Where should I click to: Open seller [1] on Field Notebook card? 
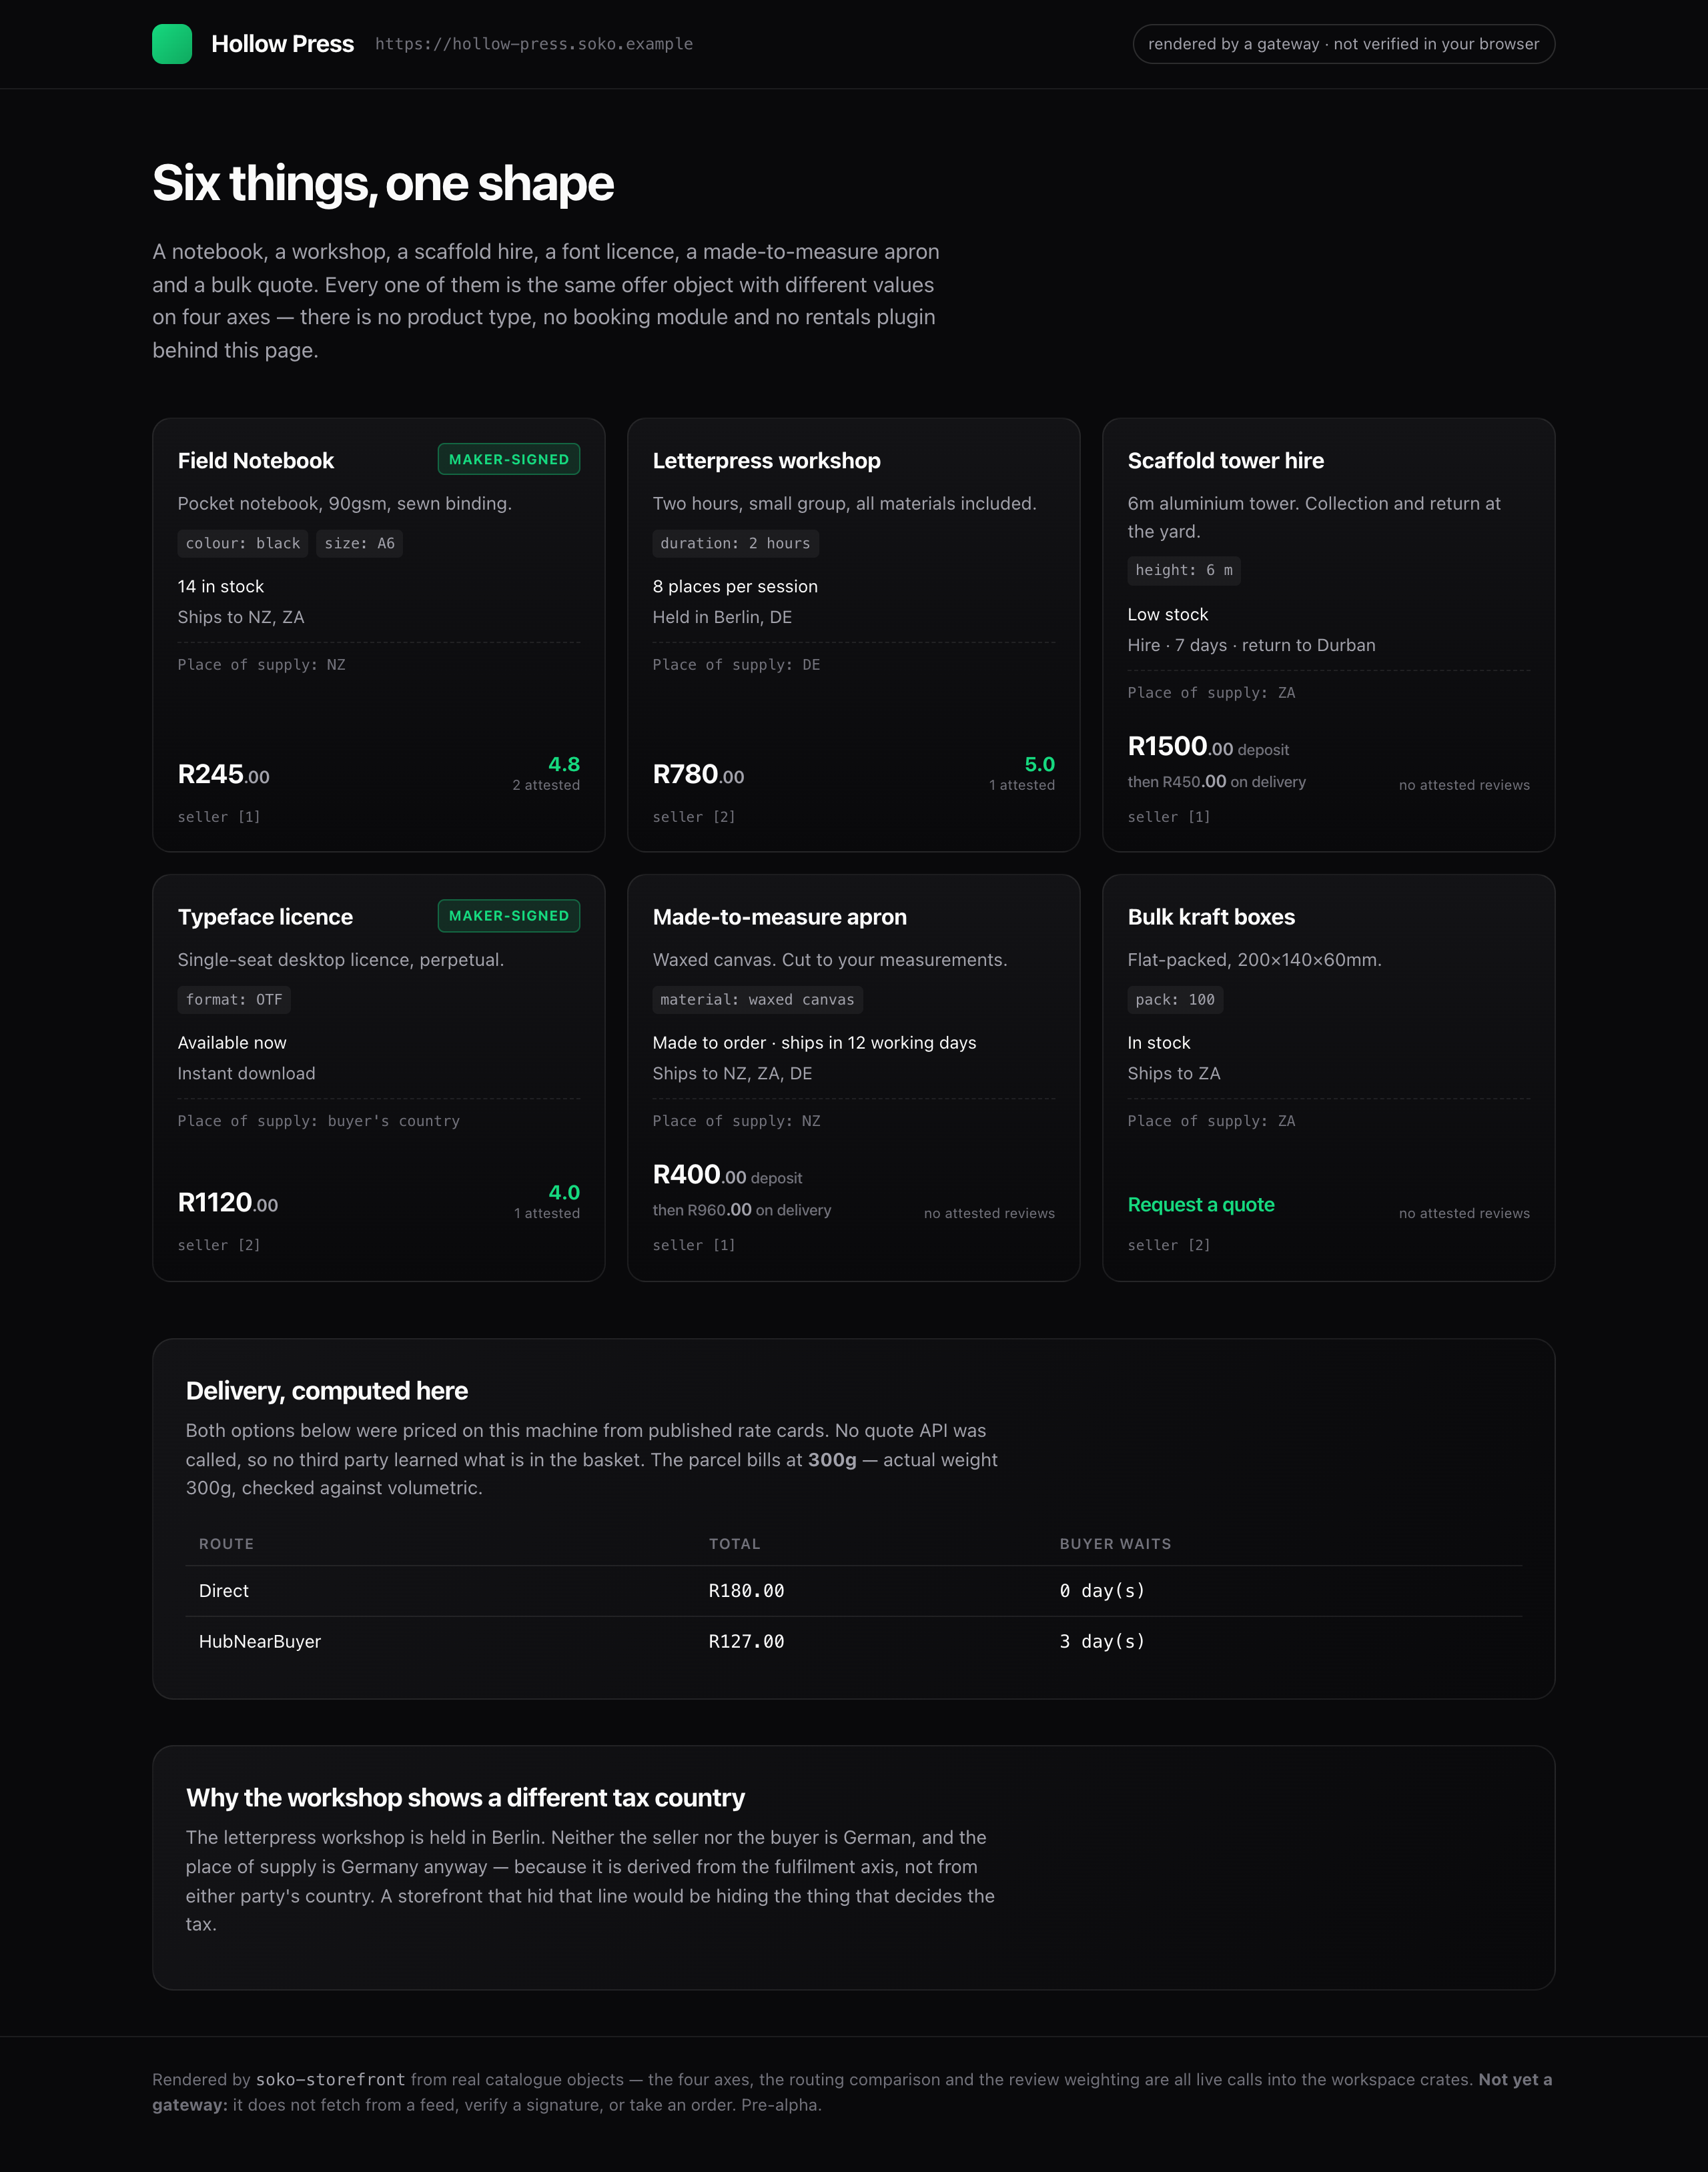(219, 817)
